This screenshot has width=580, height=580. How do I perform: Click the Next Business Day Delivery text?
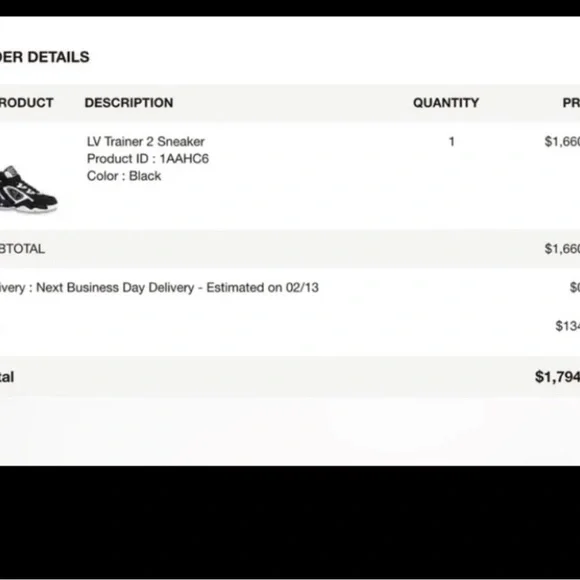click(115, 287)
